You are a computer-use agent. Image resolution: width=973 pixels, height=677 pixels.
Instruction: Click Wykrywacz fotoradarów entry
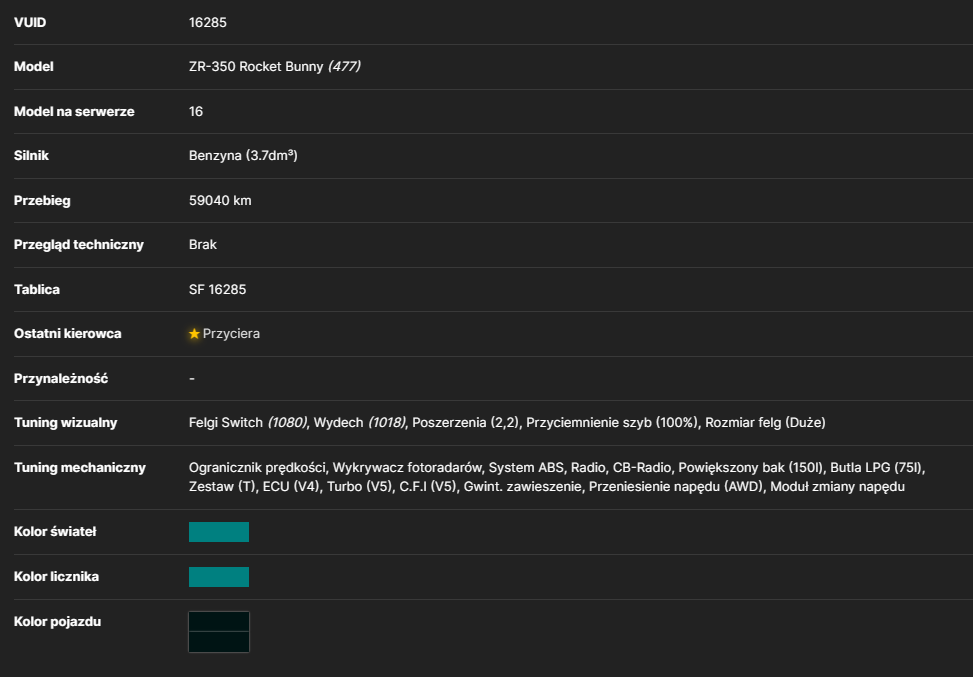click(407, 468)
